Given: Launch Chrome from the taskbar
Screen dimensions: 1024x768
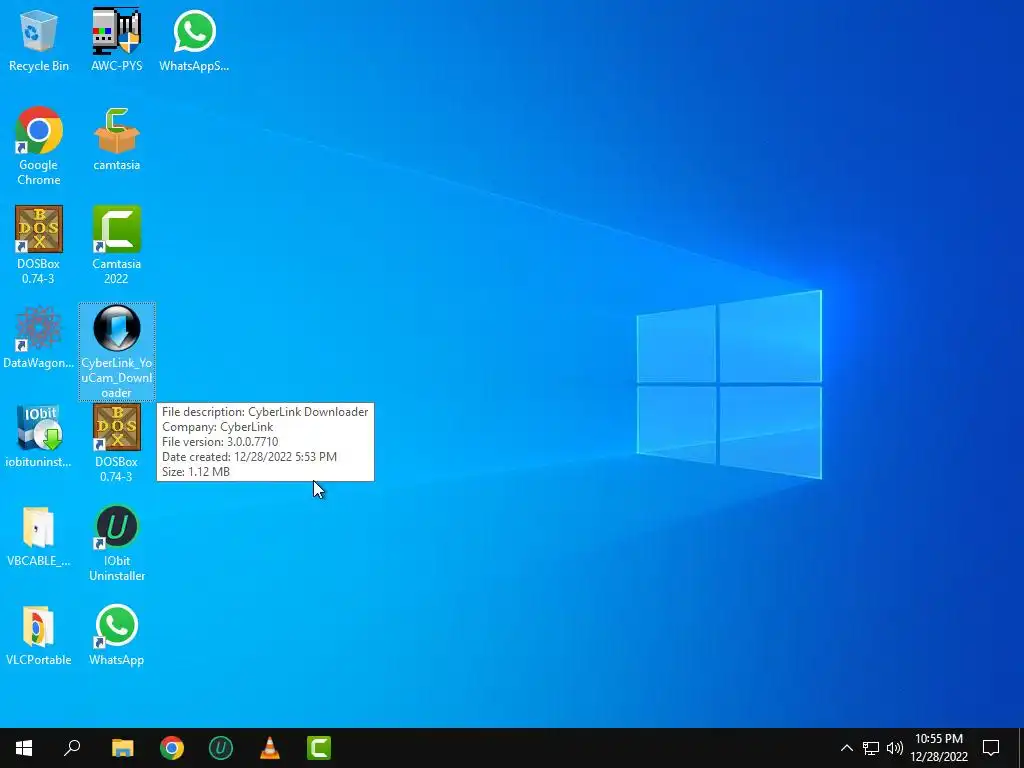Looking at the screenshot, I should point(172,748).
